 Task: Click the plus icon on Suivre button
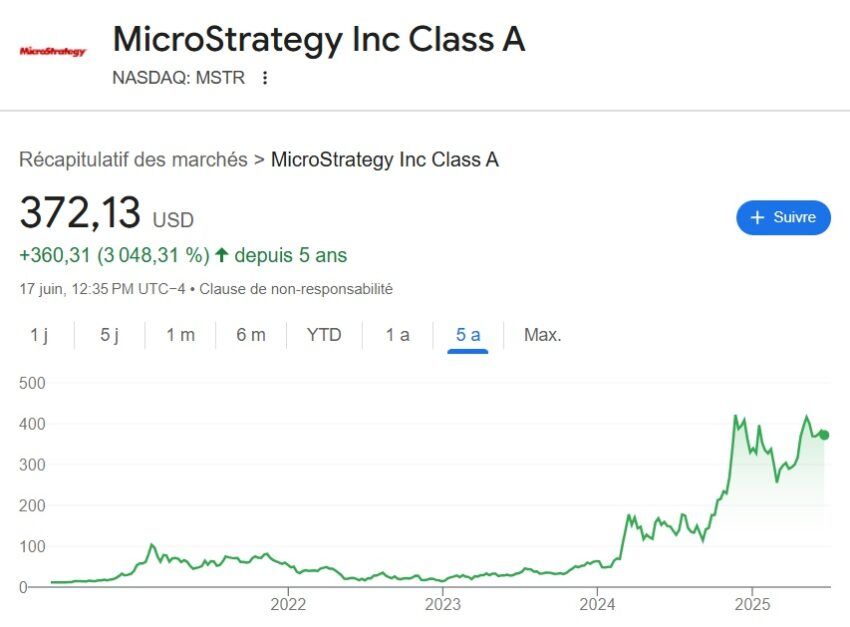click(757, 217)
